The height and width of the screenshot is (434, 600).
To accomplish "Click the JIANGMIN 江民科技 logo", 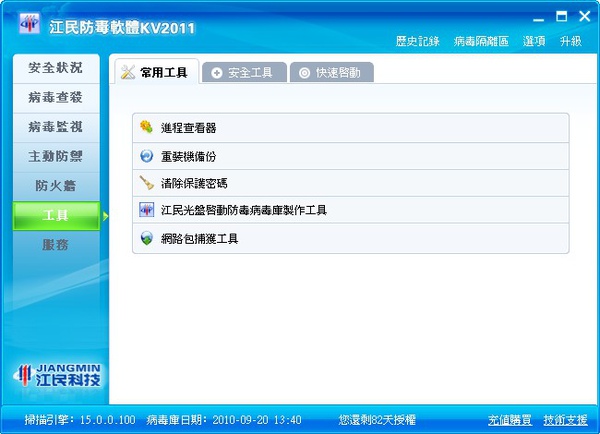I will (x=57, y=375).
